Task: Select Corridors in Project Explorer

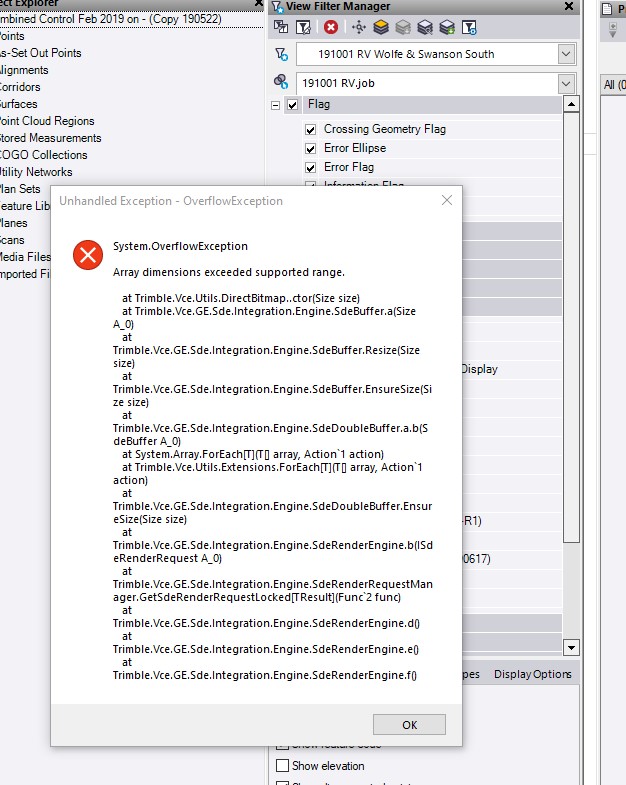Action: point(20,87)
